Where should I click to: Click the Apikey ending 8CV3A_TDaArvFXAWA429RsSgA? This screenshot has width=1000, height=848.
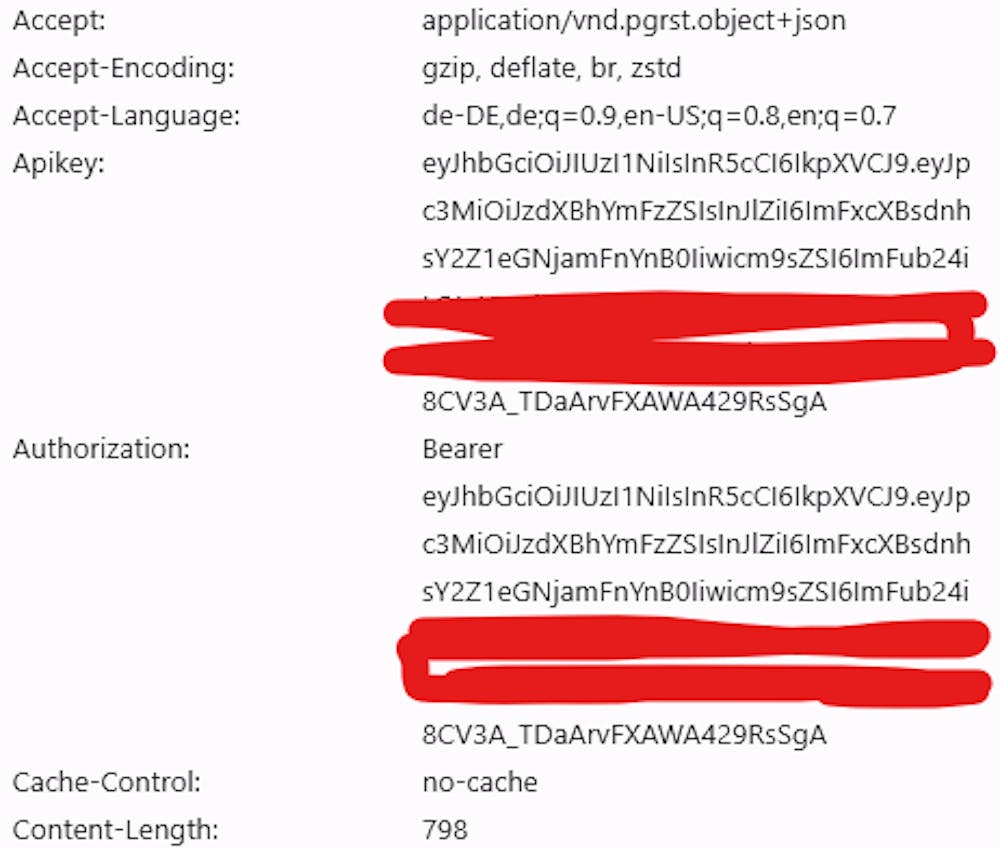click(x=624, y=402)
